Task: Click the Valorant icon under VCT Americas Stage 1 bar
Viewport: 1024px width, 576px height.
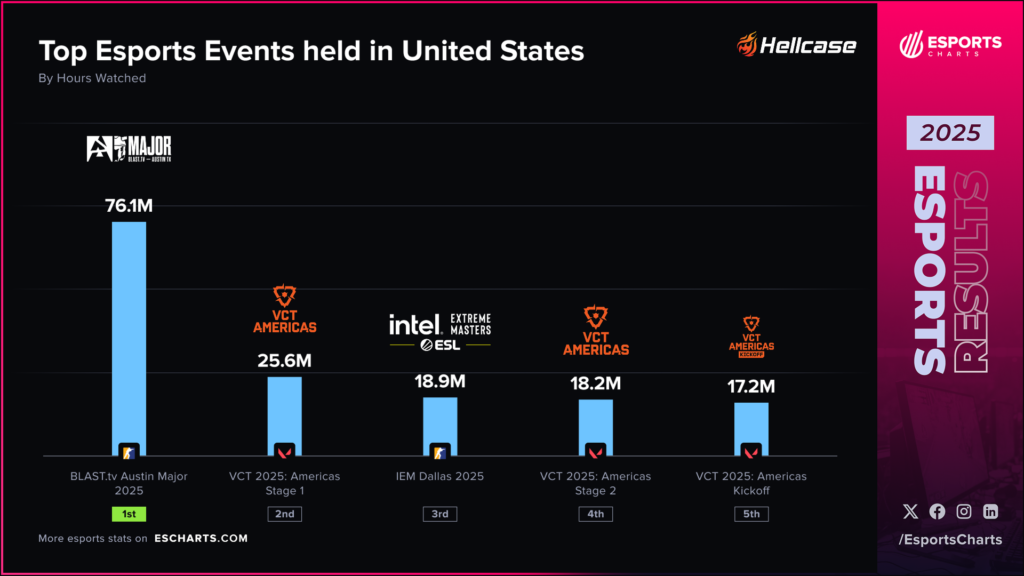Action: 284,450
